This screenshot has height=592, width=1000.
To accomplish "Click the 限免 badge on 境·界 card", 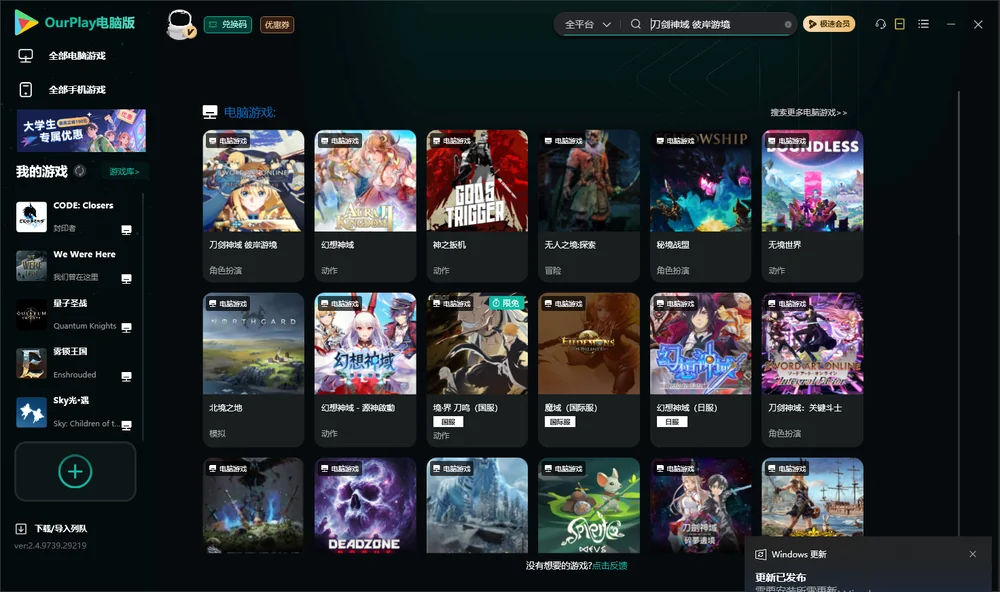I will coord(505,304).
